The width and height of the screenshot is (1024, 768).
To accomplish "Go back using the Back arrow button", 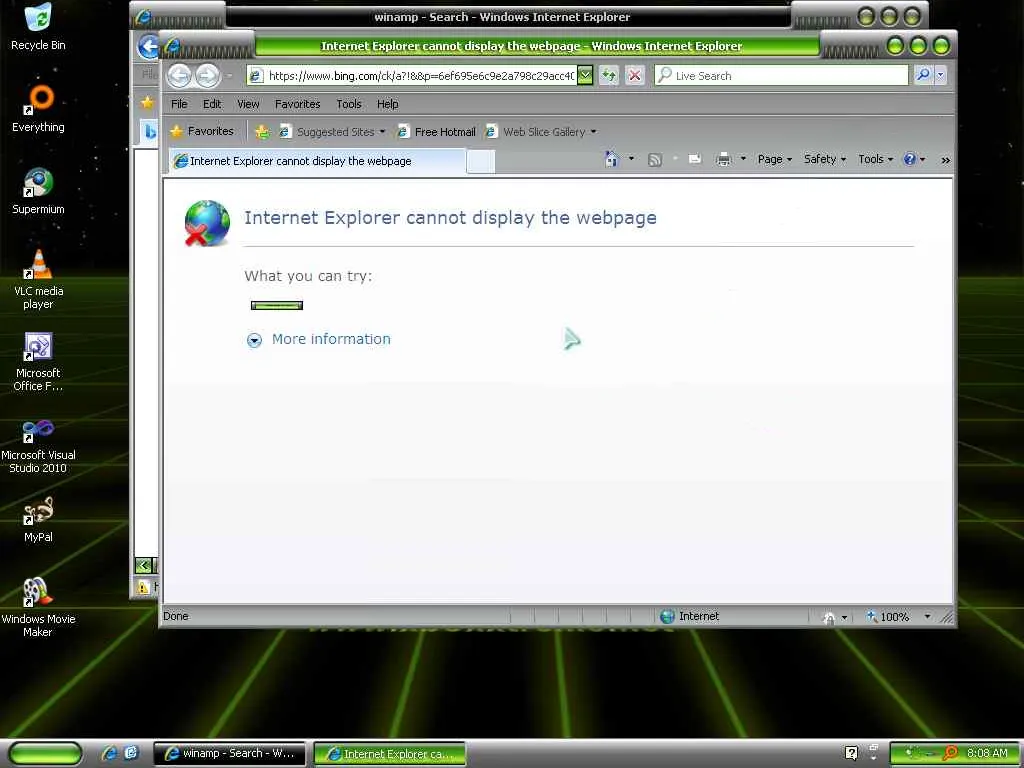I will tap(179, 76).
